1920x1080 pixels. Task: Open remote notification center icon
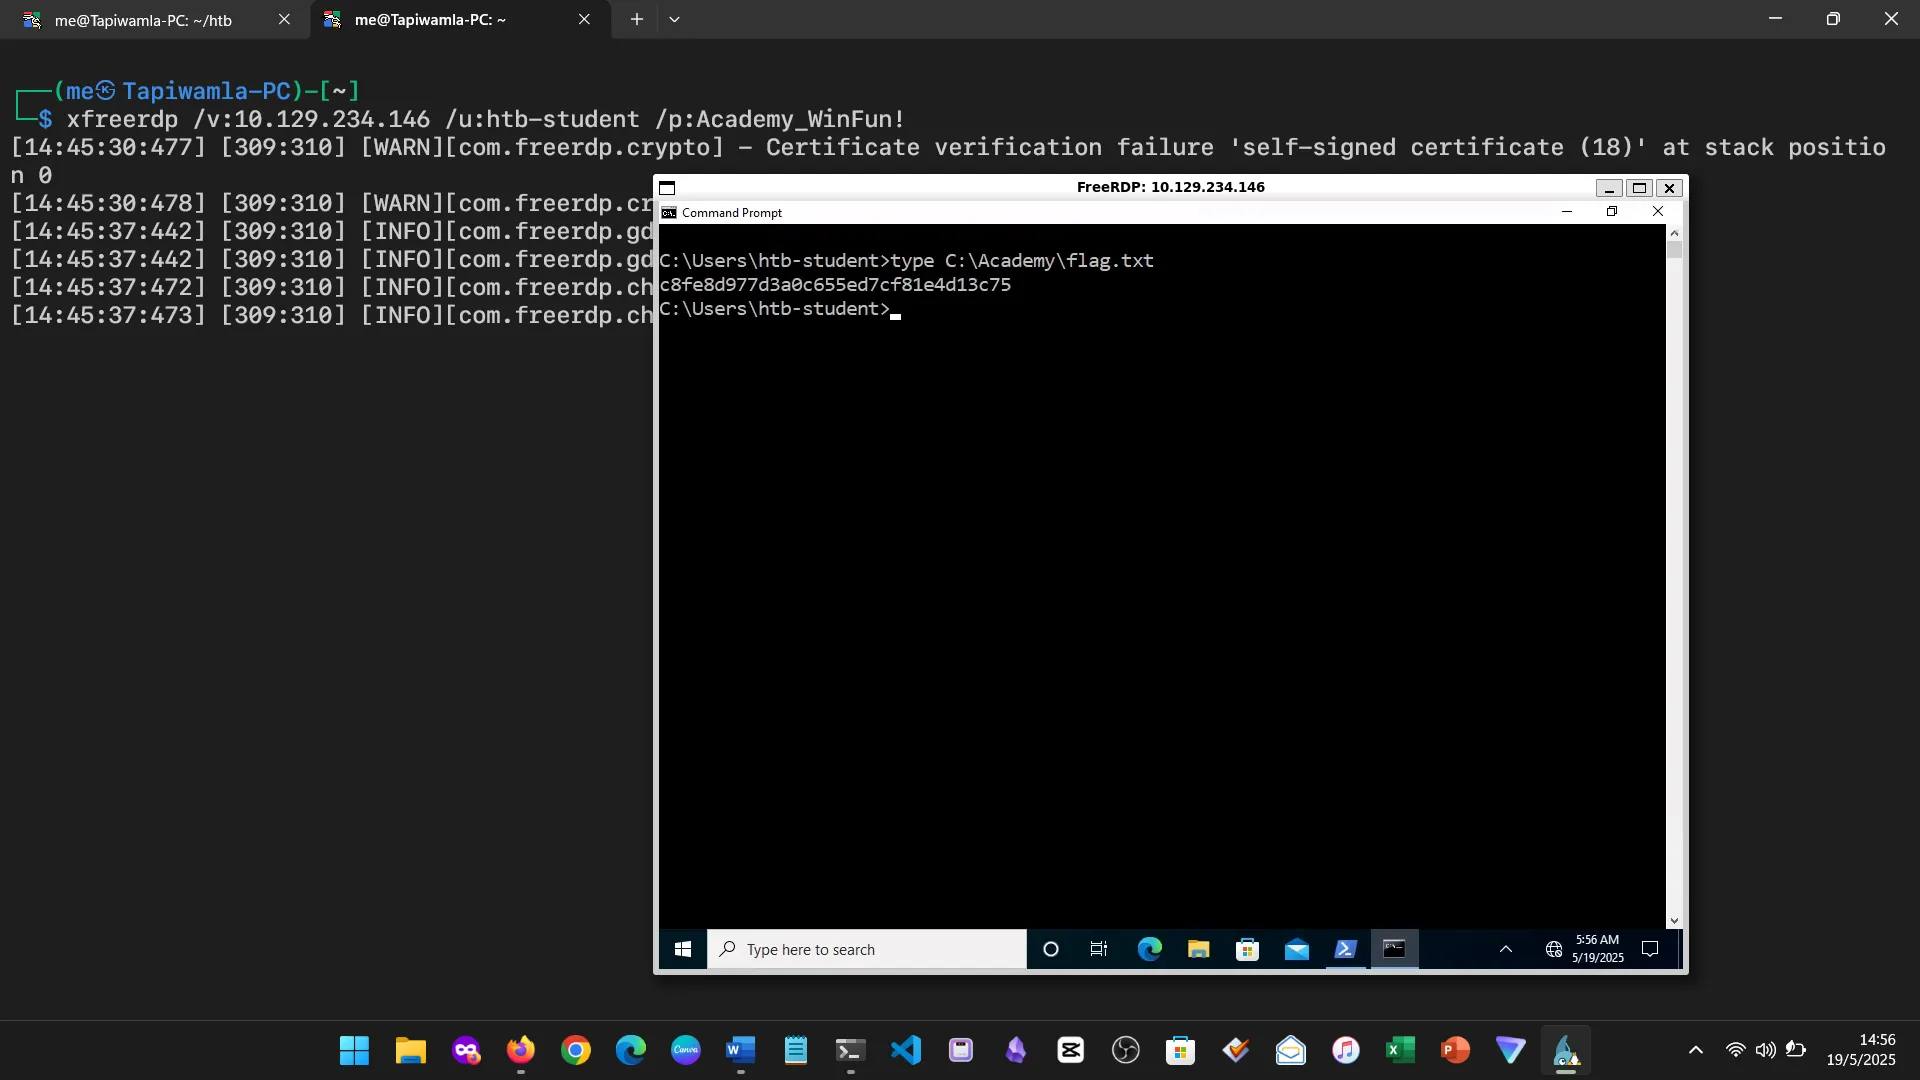point(1650,949)
